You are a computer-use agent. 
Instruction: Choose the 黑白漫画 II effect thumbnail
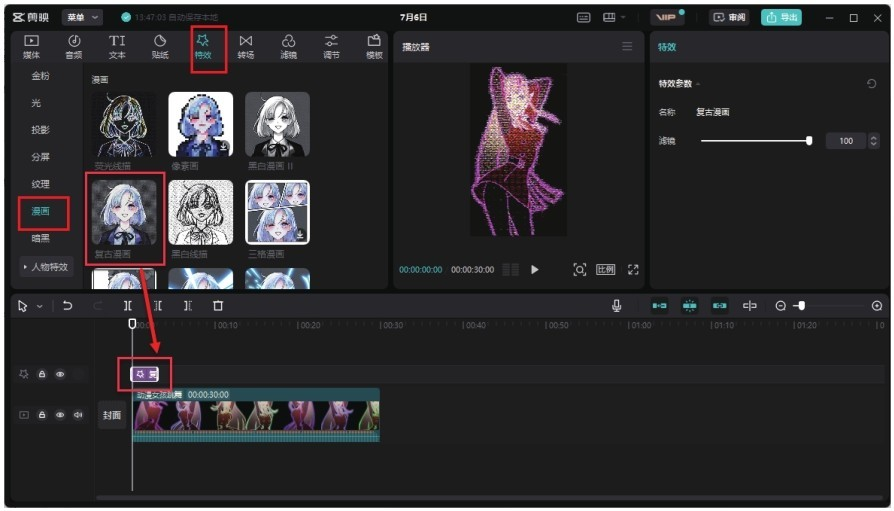(x=278, y=124)
